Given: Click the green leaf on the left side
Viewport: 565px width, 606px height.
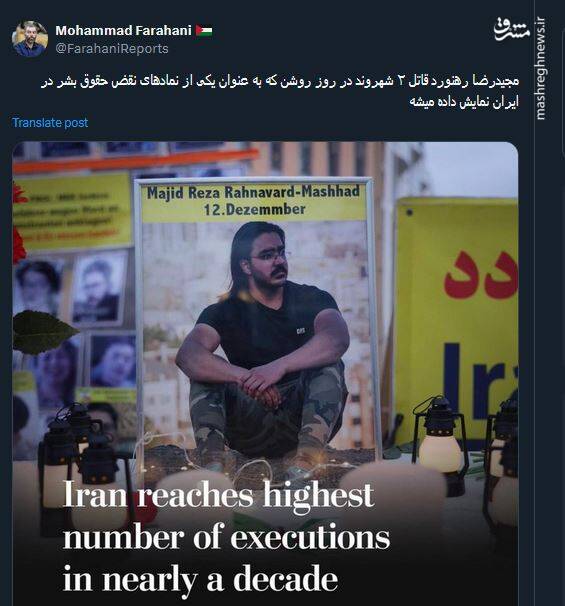Looking at the screenshot, I should [x=43, y=332].
